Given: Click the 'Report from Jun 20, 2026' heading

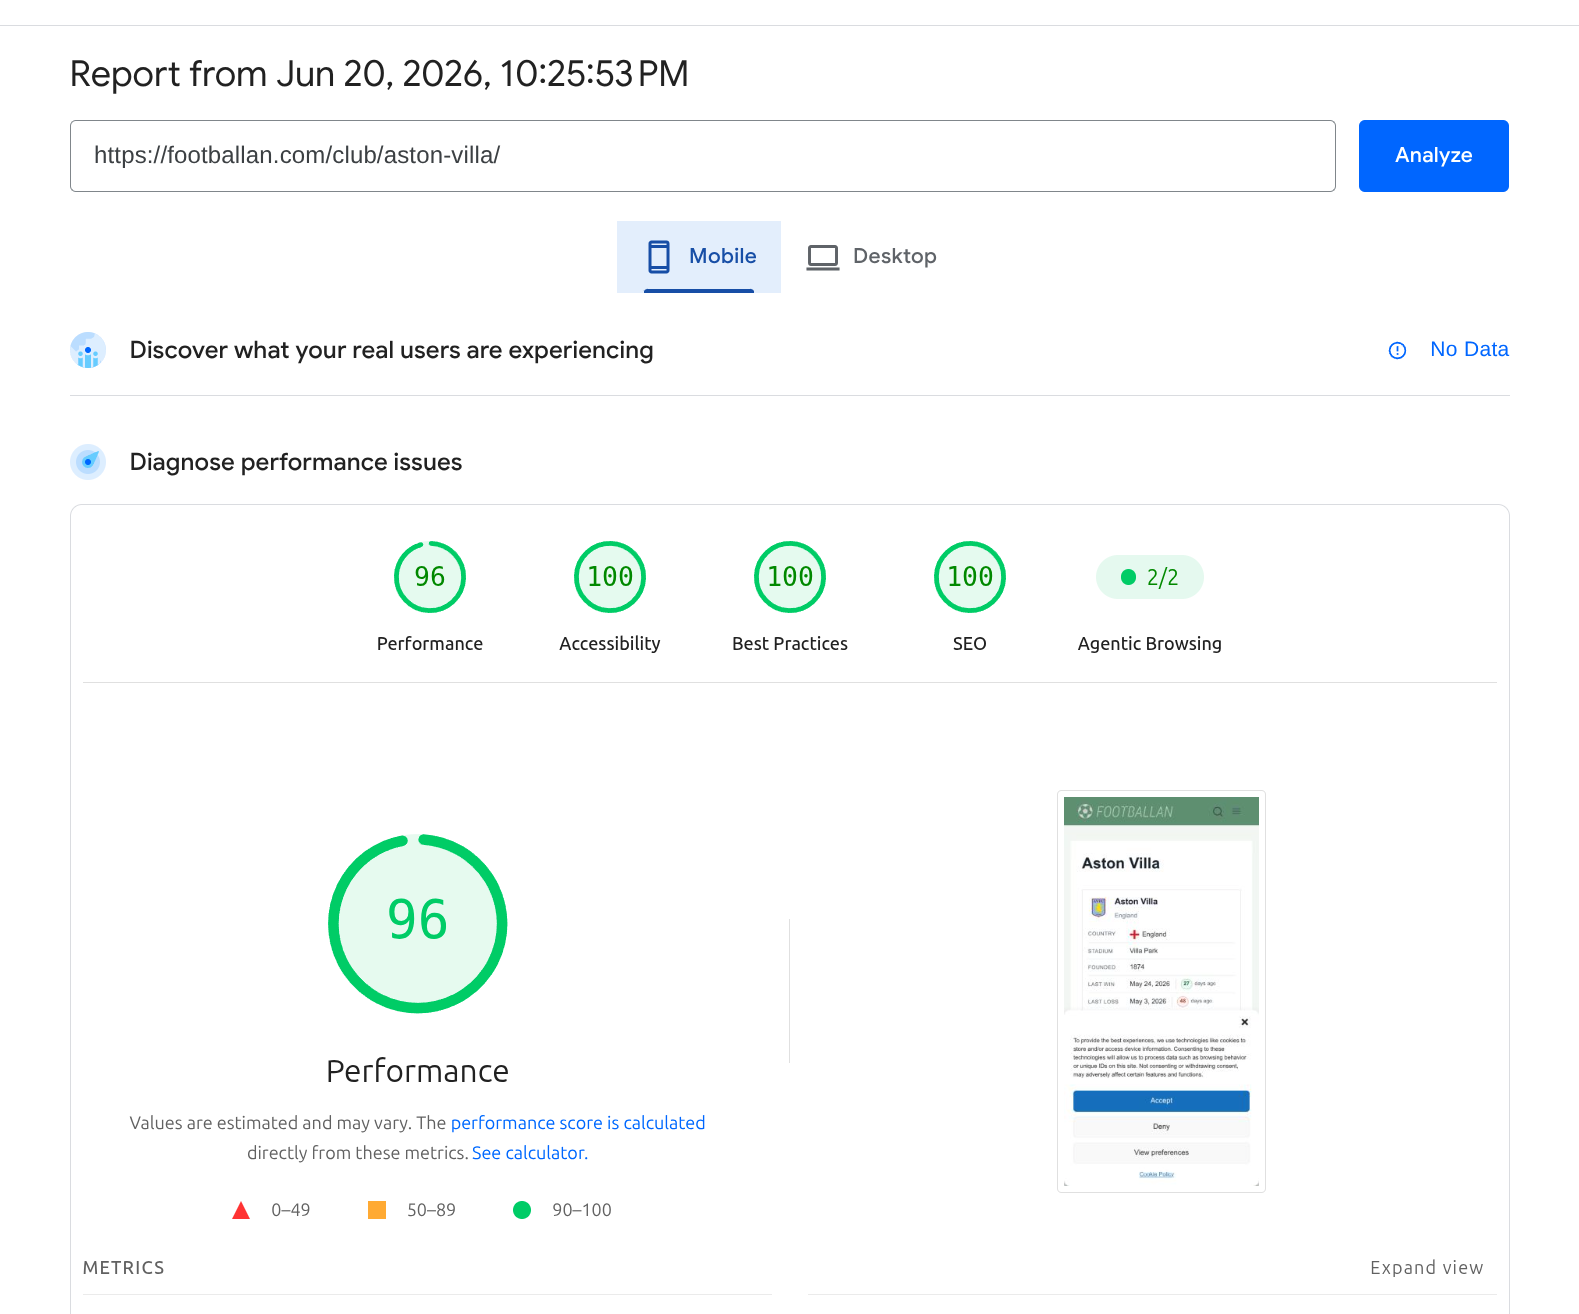Looking at the screenshot, I should coord(379,74).
